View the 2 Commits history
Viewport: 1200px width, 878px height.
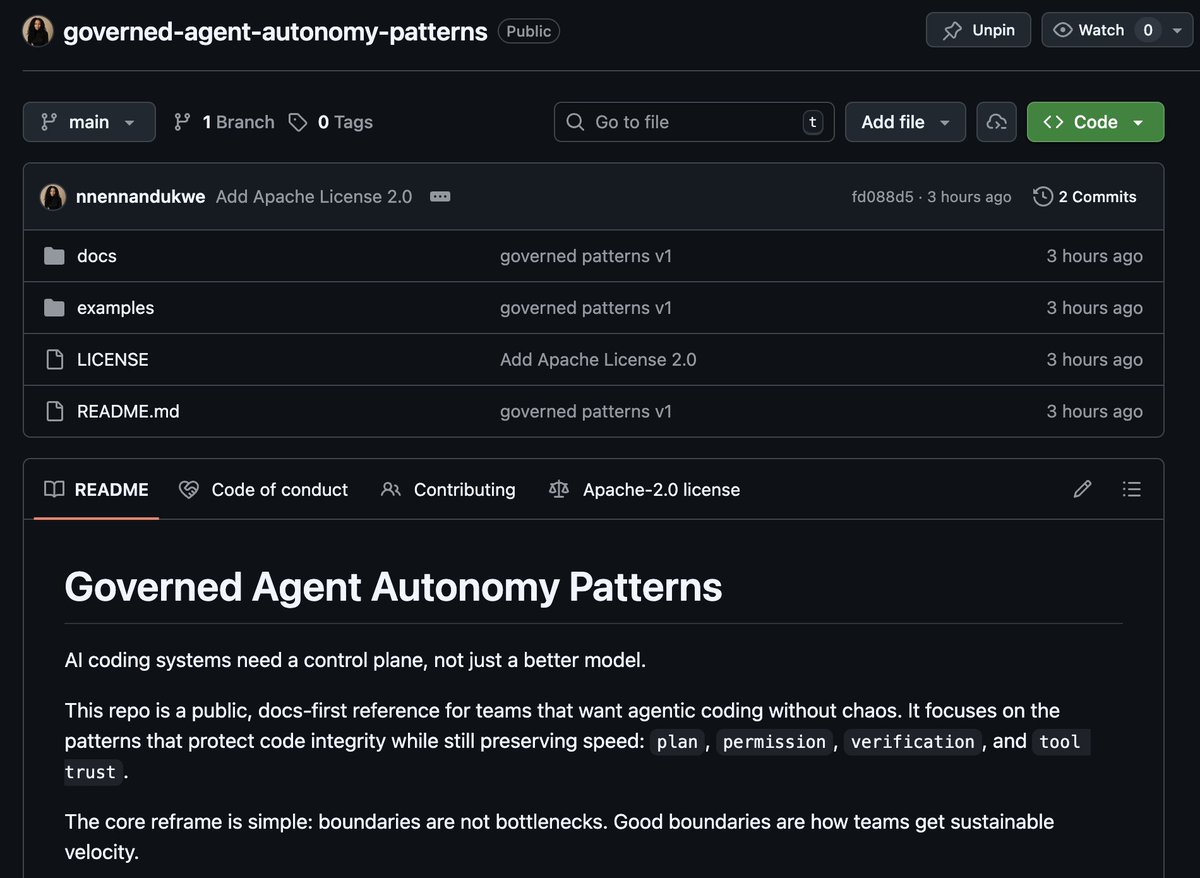tap(1084, 197)
